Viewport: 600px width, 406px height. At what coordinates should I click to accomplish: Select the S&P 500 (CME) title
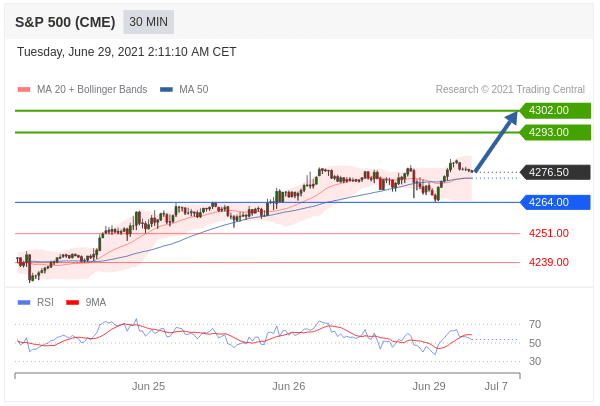click(64, 21)
